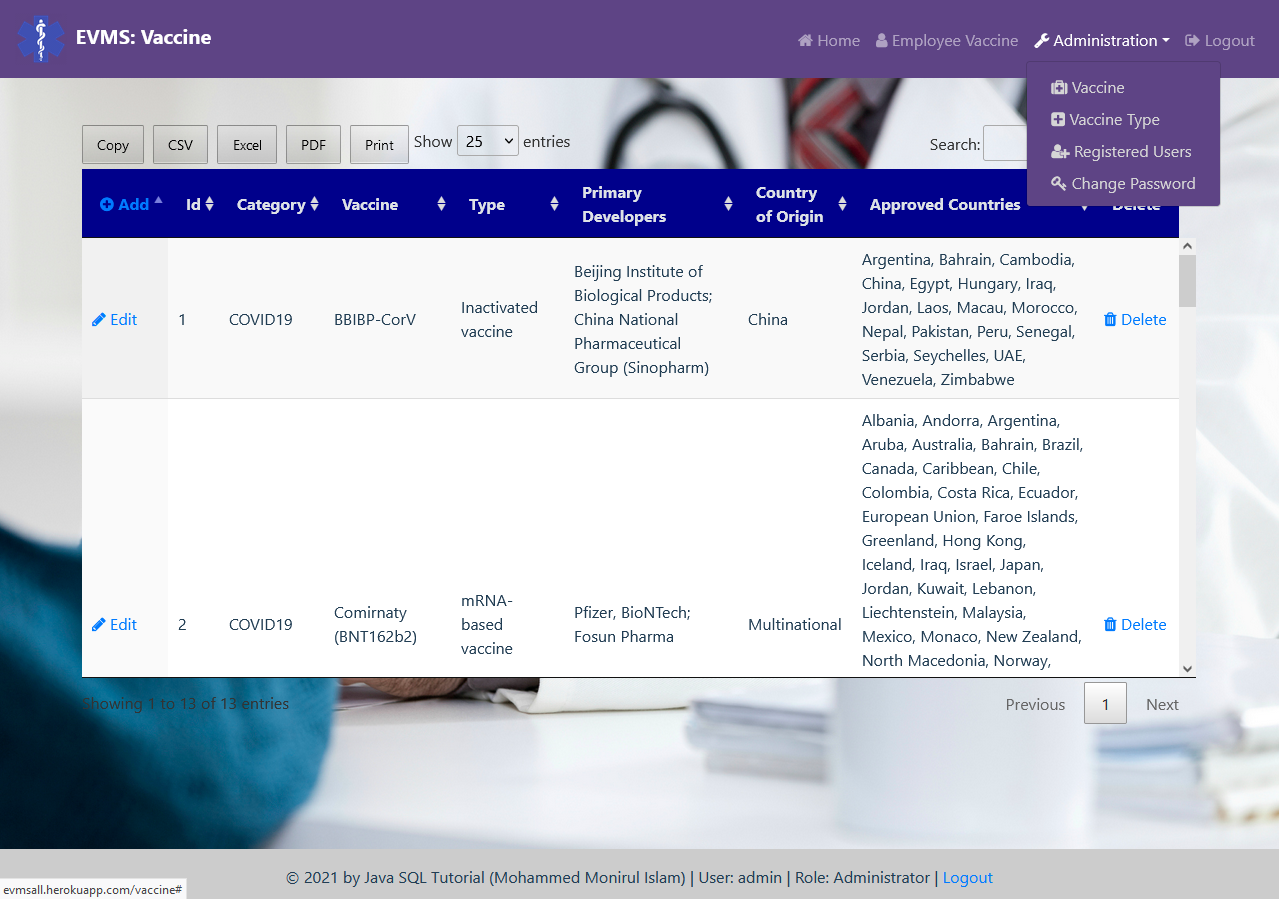Click the caduceus logo icon
The height and width of the screenshot is (900, 1280).
pyautogui.click(x=42, y=39)
